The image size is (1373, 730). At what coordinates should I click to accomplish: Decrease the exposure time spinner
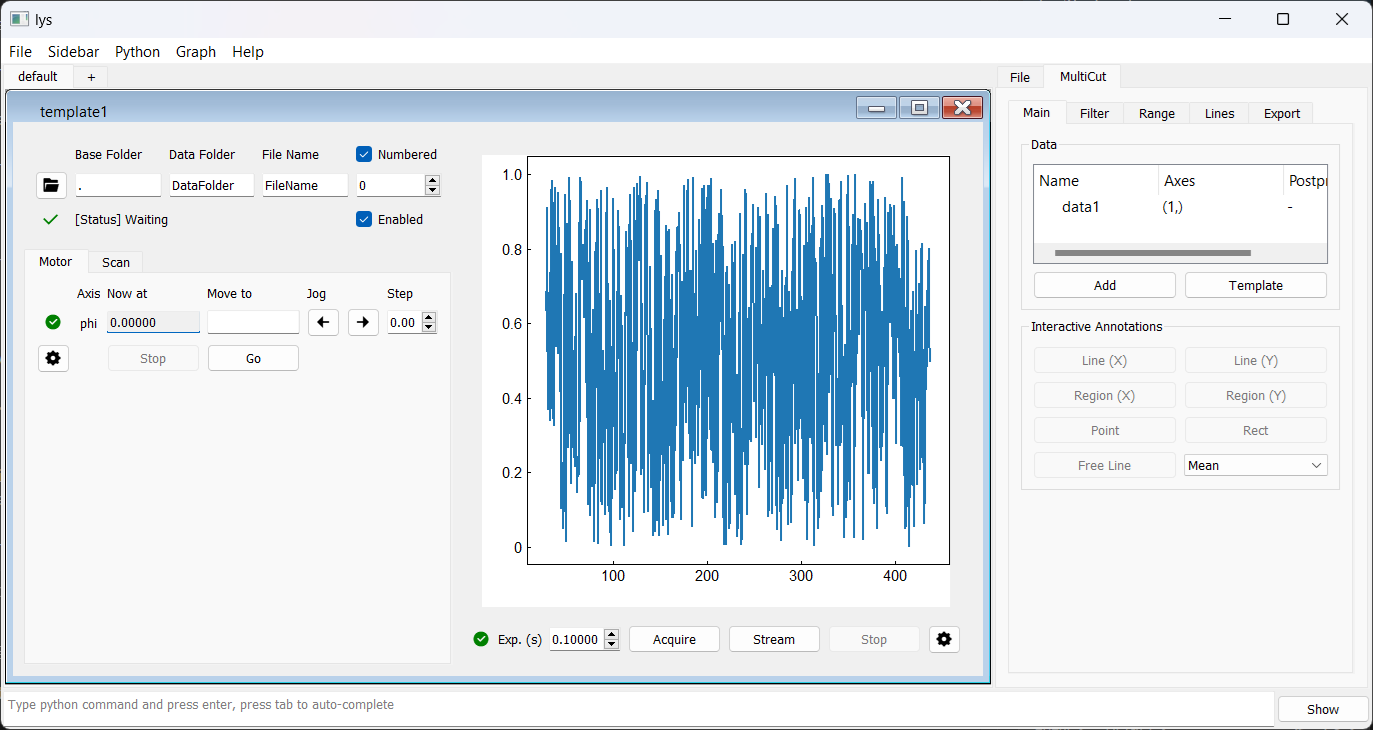tap(612, 644)
